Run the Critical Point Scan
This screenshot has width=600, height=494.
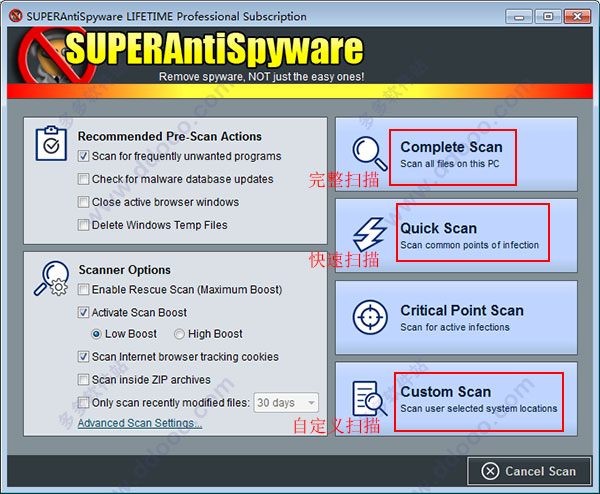point(456,318)
